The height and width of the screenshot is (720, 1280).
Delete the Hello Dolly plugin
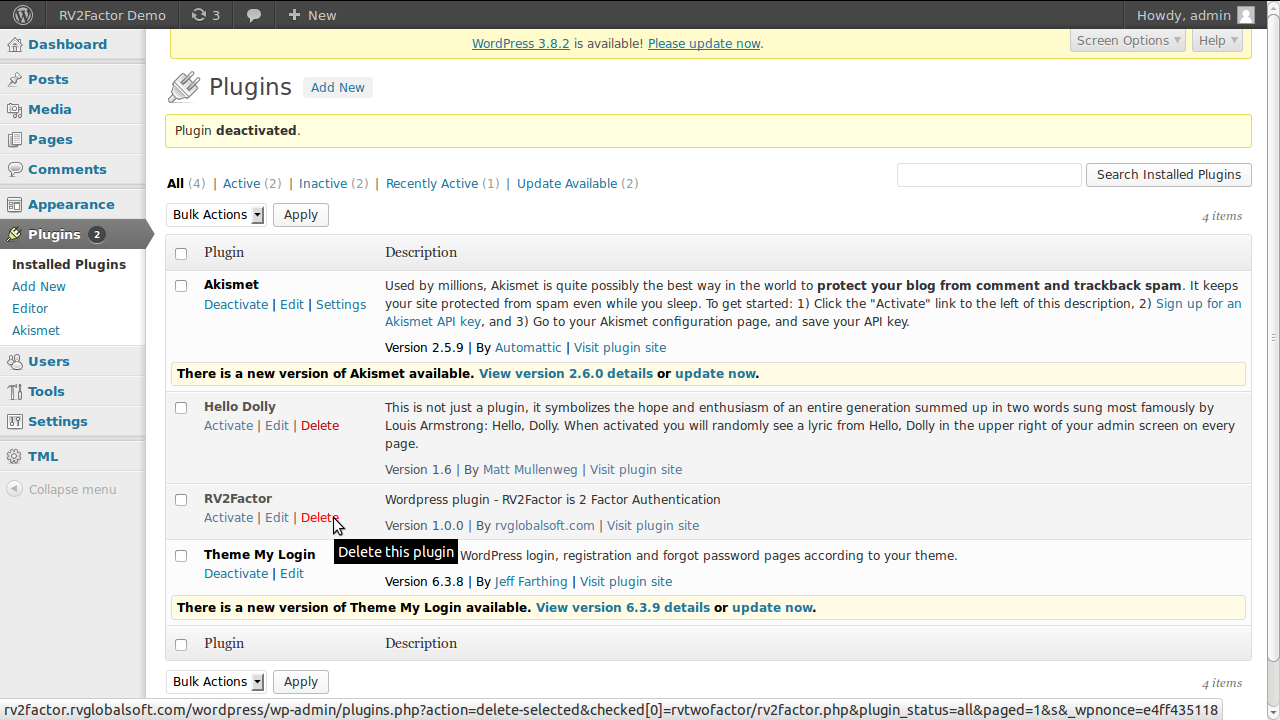320,425
